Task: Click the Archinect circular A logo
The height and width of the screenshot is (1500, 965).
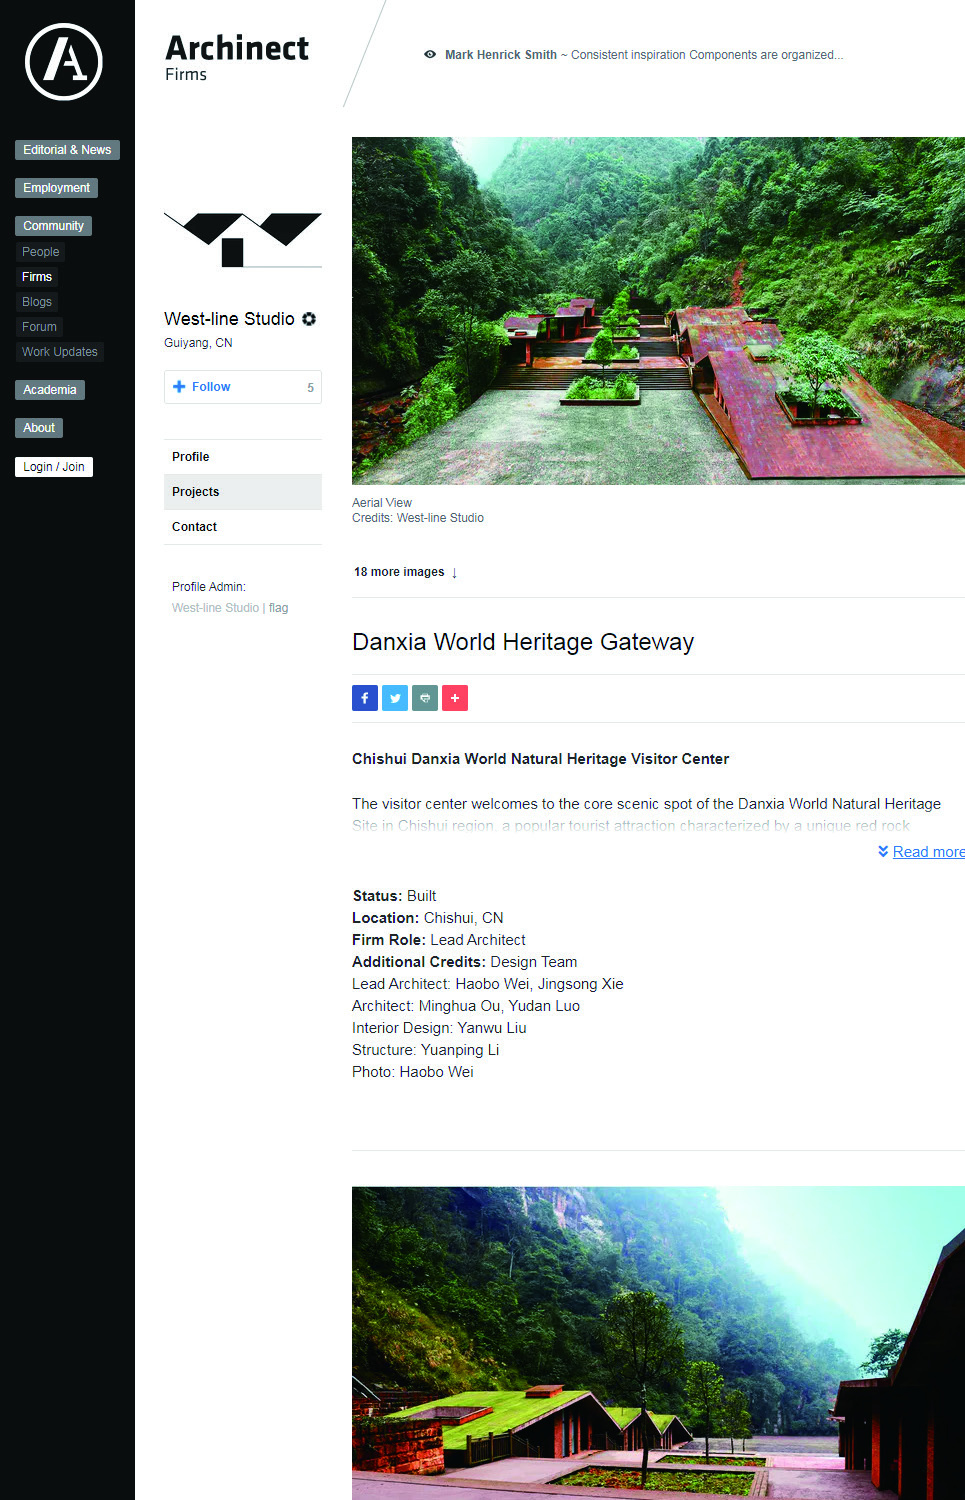Action: [64, 62]
